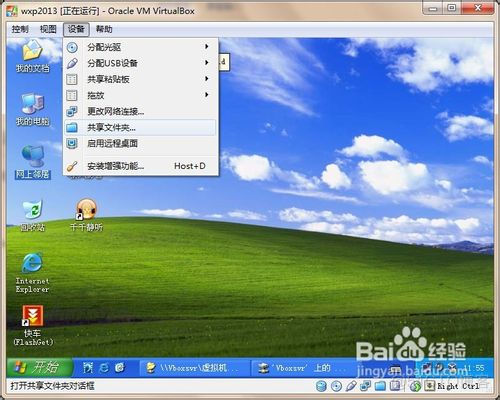Click the display status bar icon
500x400 pixels.
coord(395,386)
